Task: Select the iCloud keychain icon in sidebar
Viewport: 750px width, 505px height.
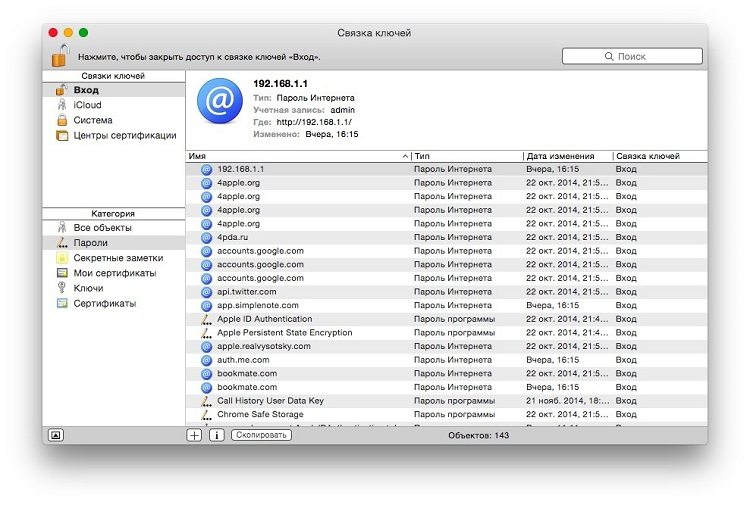Action: [63, 105]
